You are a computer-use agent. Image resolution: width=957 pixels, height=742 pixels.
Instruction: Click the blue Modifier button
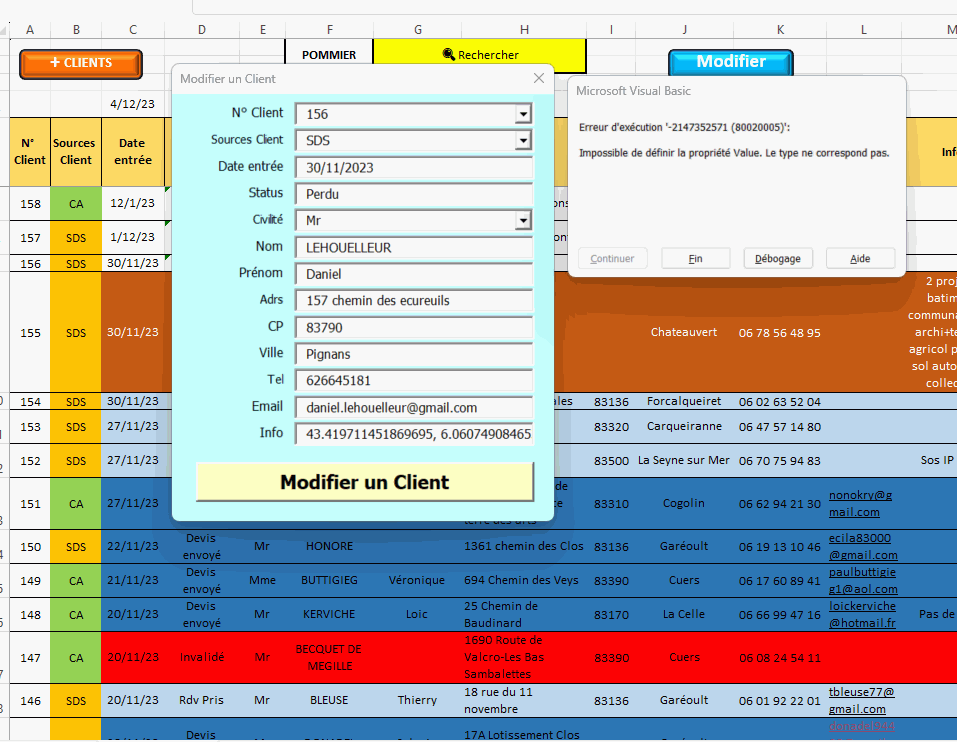(x=731, y=62)
